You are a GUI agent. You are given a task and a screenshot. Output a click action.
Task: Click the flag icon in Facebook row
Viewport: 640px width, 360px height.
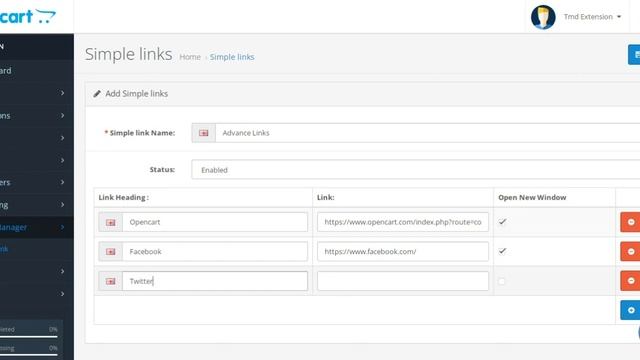pyautogui.click(x=111, y=252)
